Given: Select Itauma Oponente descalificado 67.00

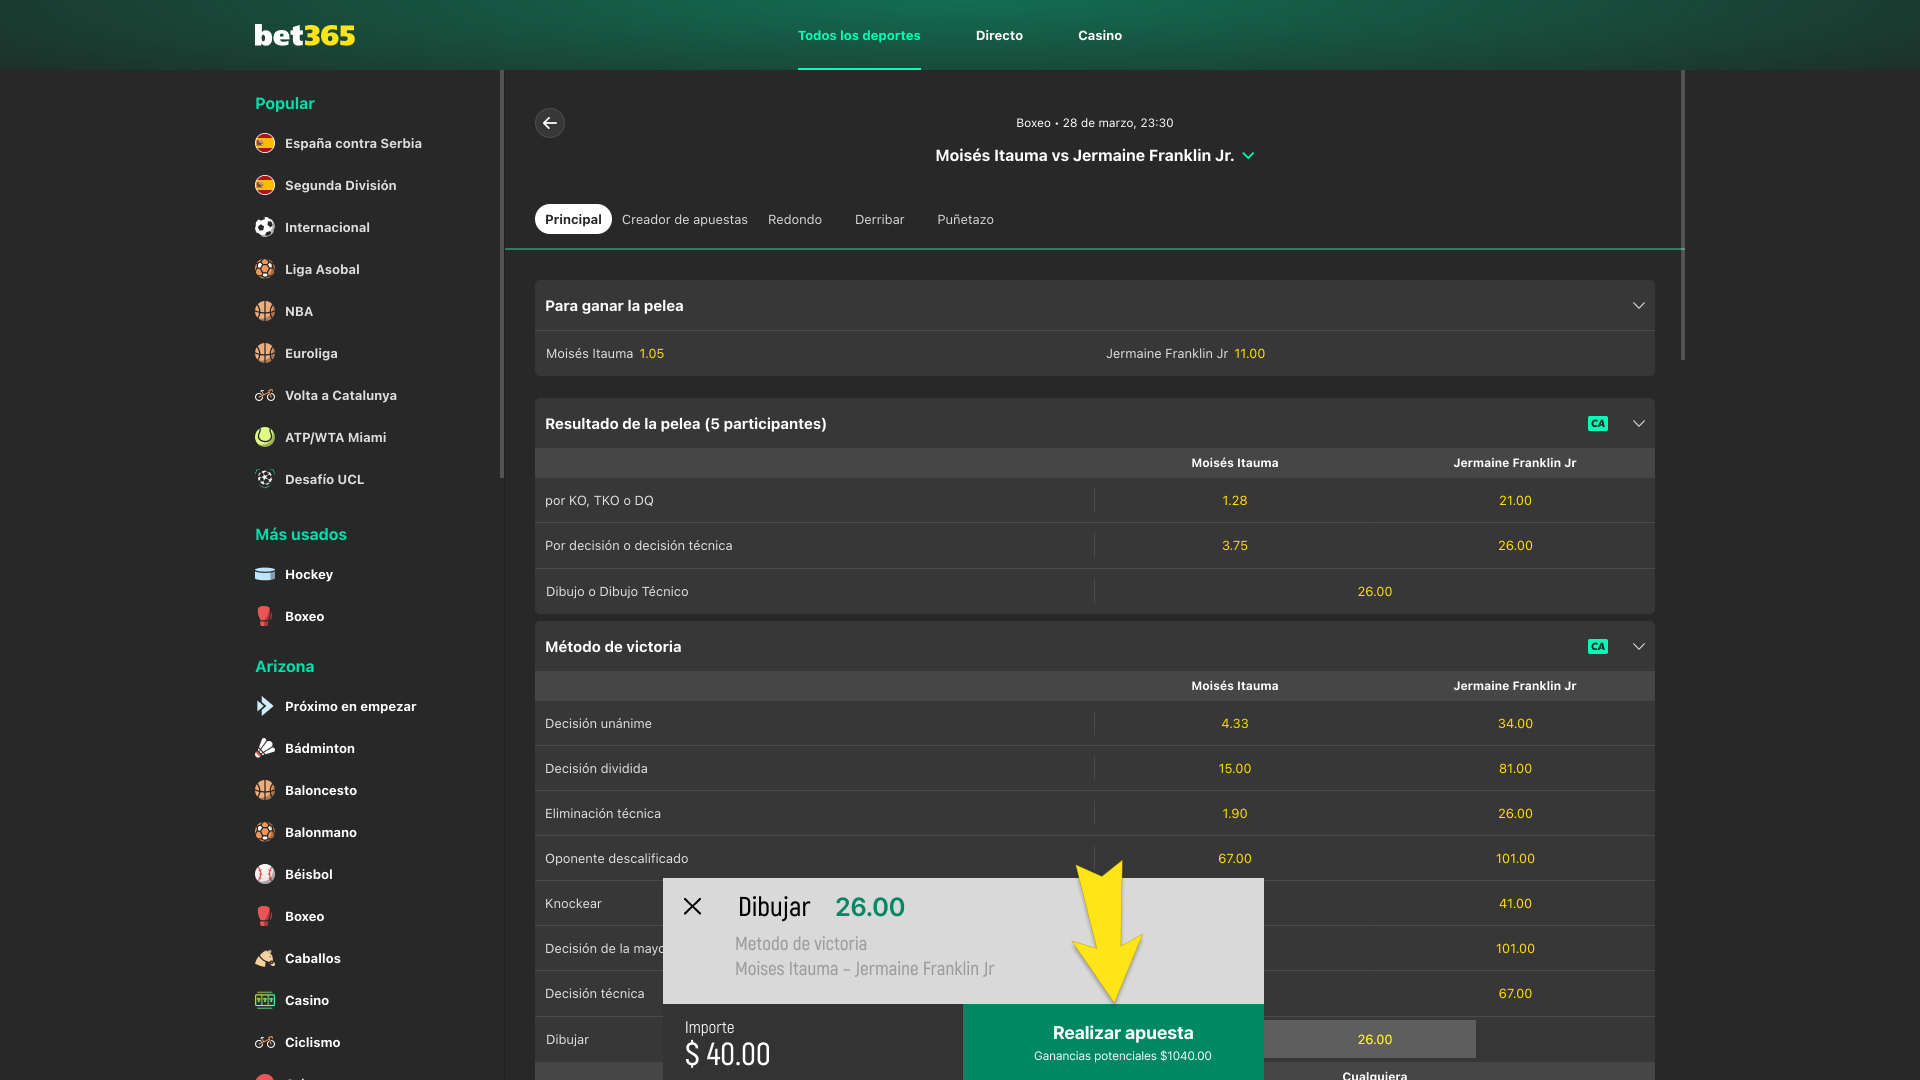Looking at the screenshot, I should (x=1235, y=859).
